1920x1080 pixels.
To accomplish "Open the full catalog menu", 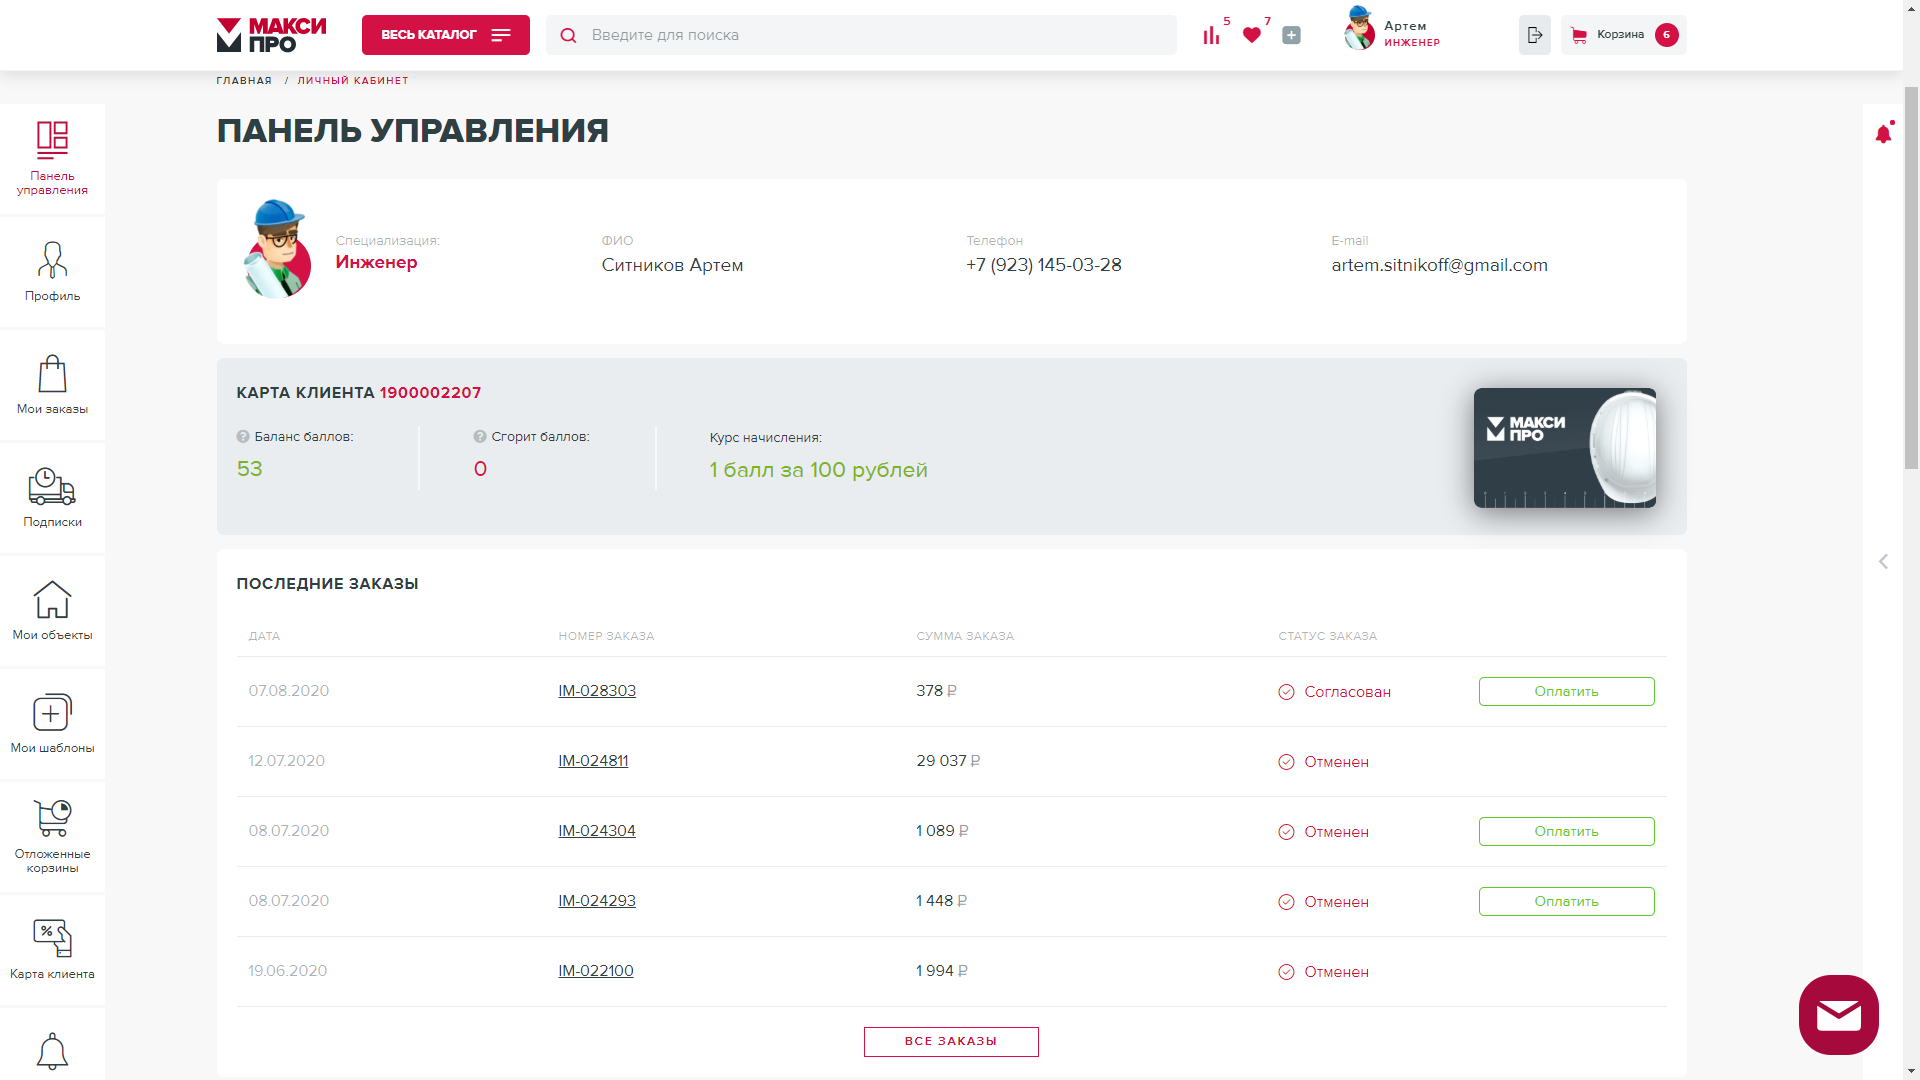I will (446, 35).
